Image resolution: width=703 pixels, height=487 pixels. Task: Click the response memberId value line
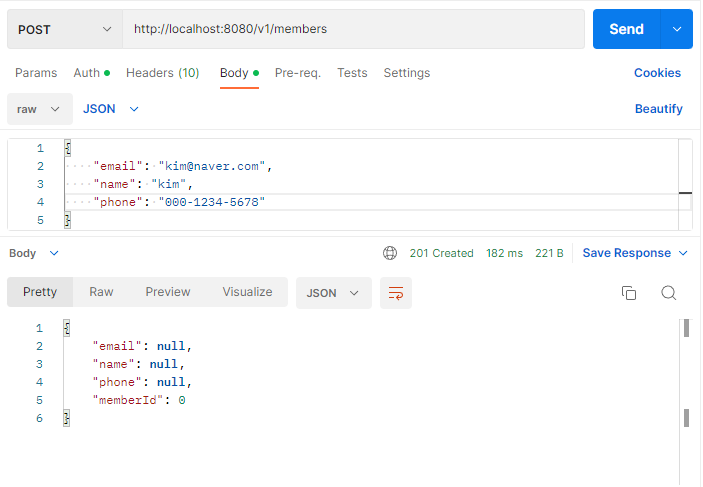[139, 400]
